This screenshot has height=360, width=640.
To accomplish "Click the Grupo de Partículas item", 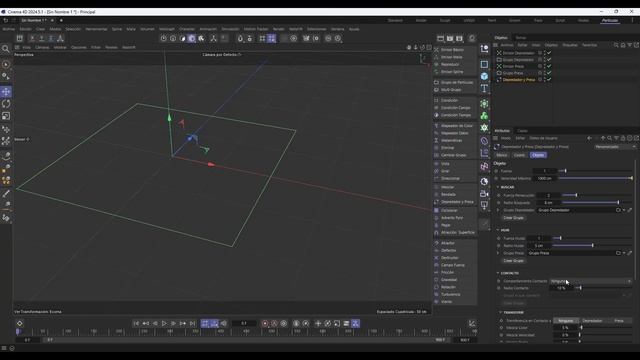I will point(456,82).
